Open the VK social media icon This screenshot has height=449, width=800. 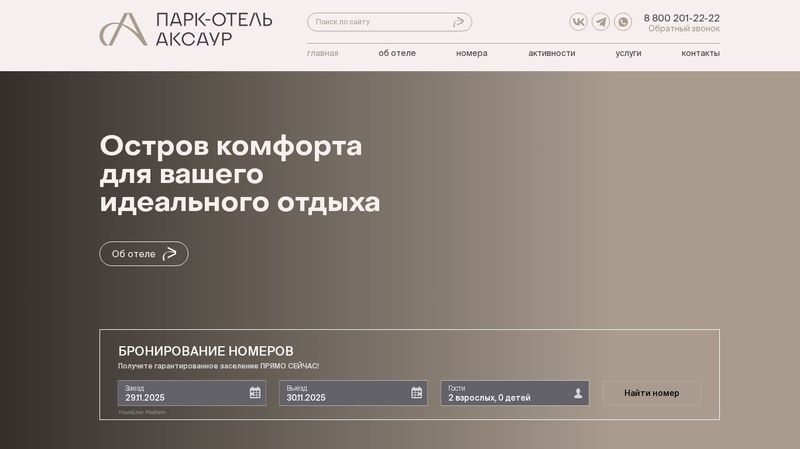[578, 22]
